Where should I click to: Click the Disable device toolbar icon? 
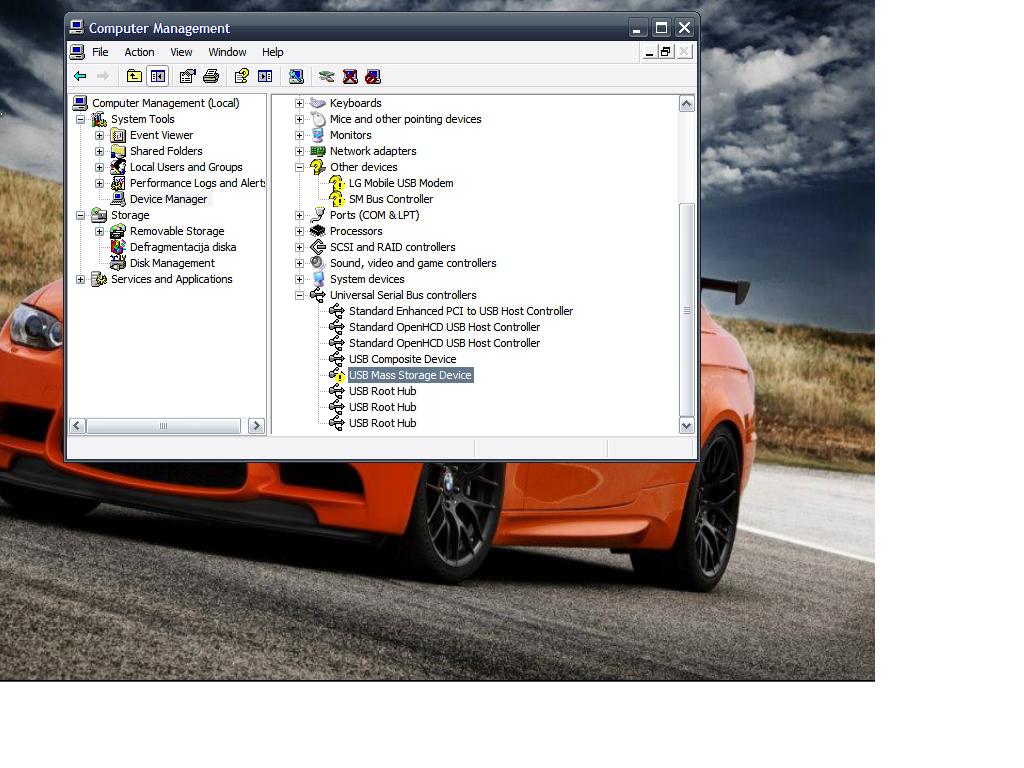pos(373,76)
